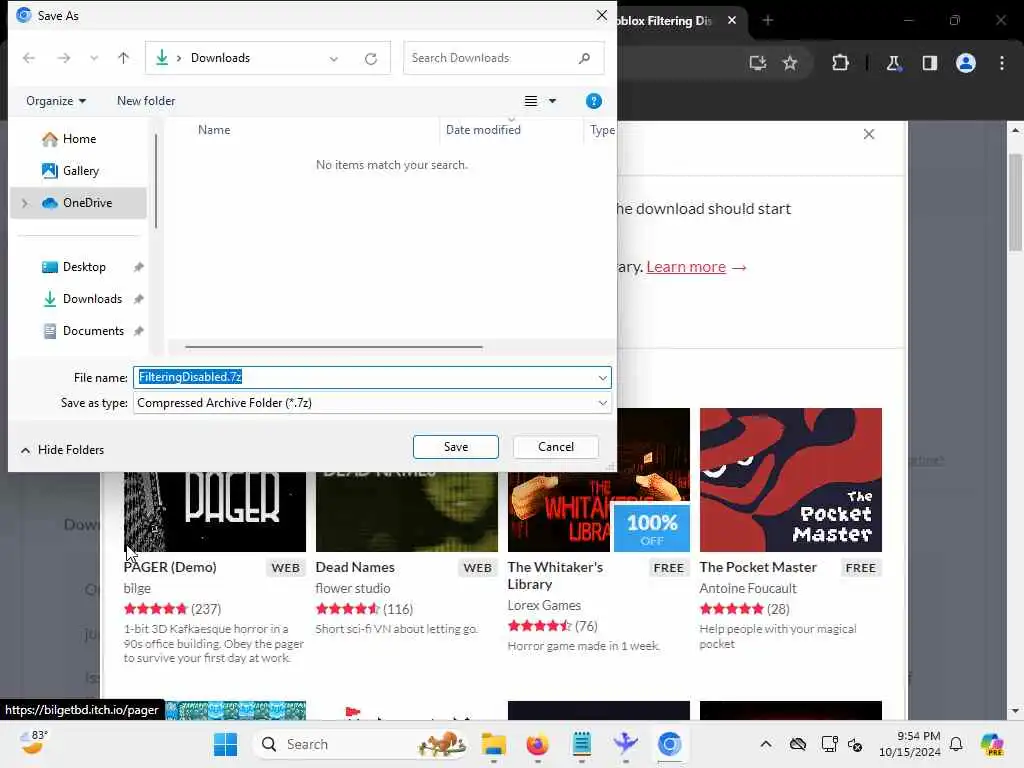Expand the OneDrive tree node
The height and width of the screenshot is (768, 1024).
(x=25, y=203)
